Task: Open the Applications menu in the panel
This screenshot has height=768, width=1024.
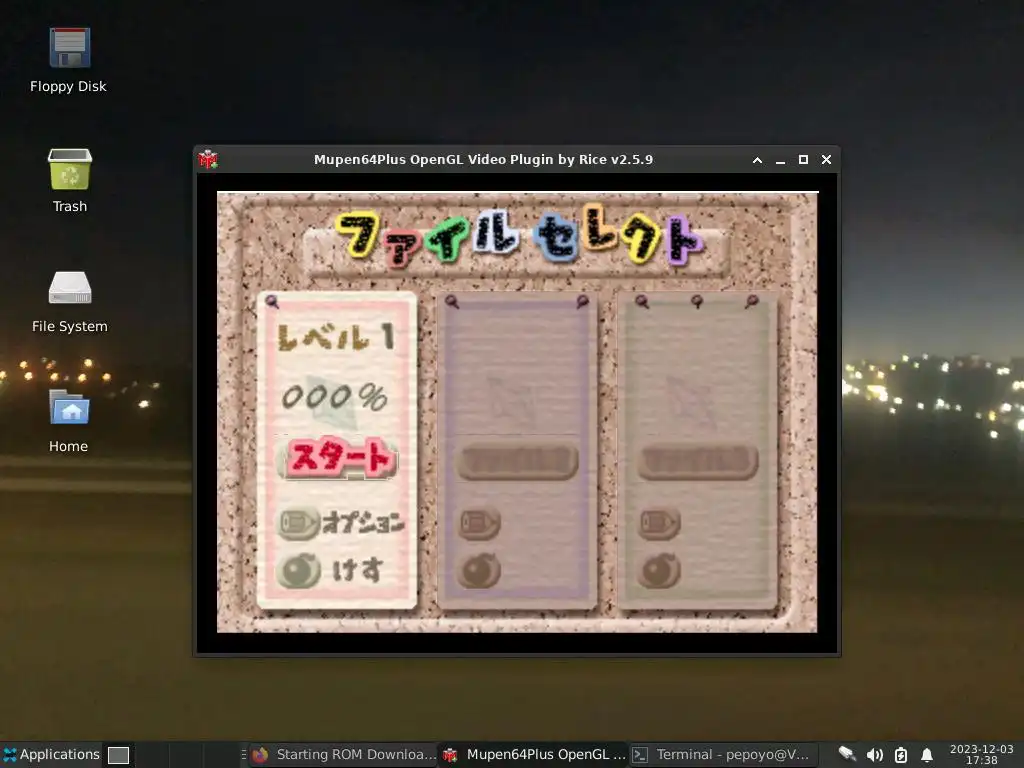Action: tap(51, 754)
